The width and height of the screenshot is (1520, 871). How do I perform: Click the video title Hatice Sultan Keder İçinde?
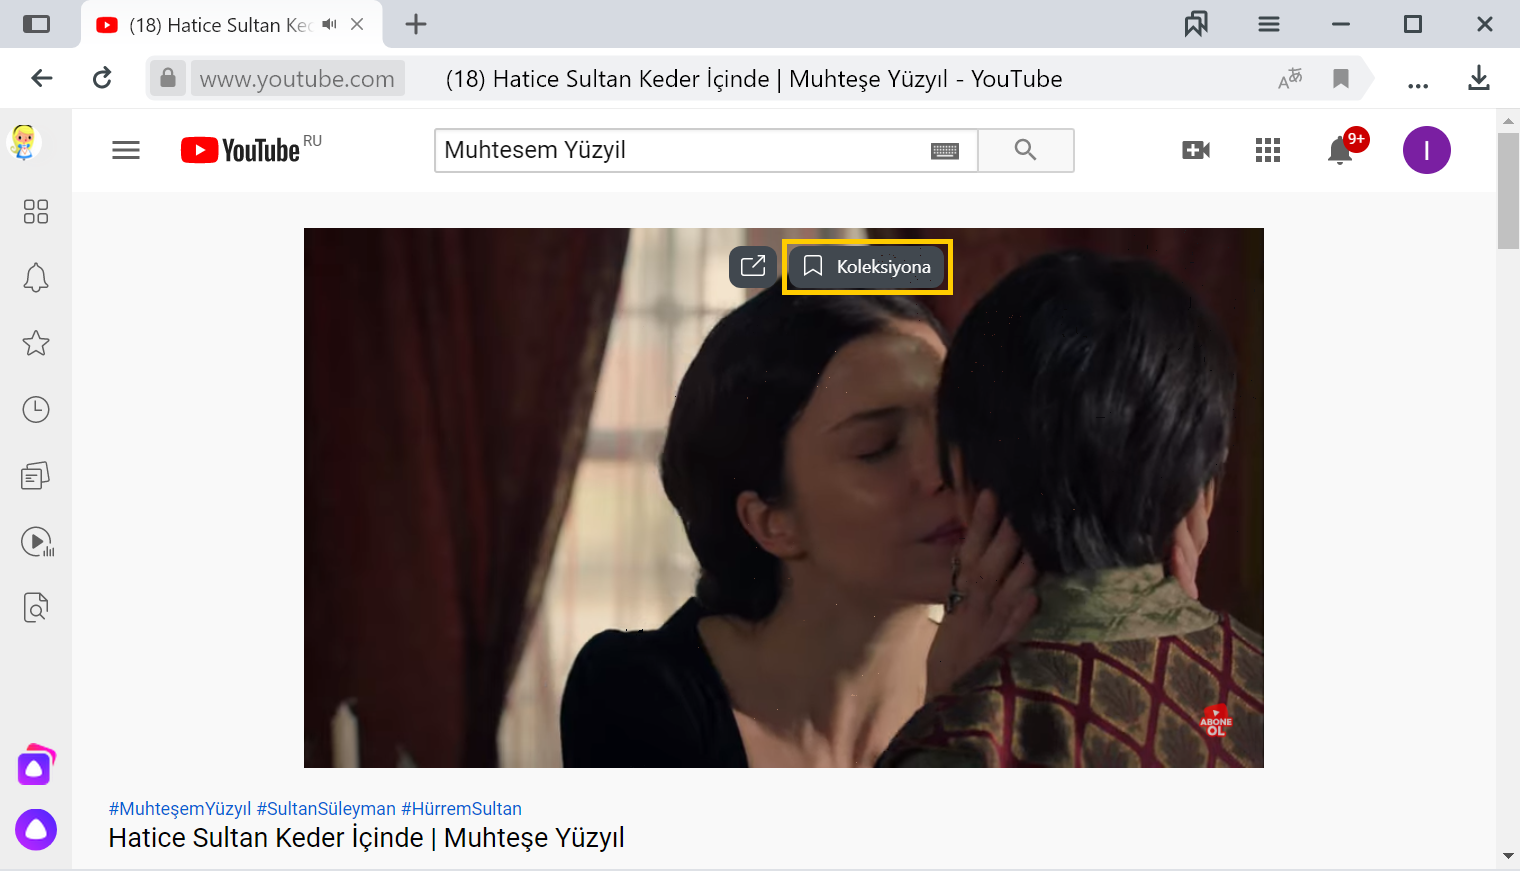tap(366, 838)
